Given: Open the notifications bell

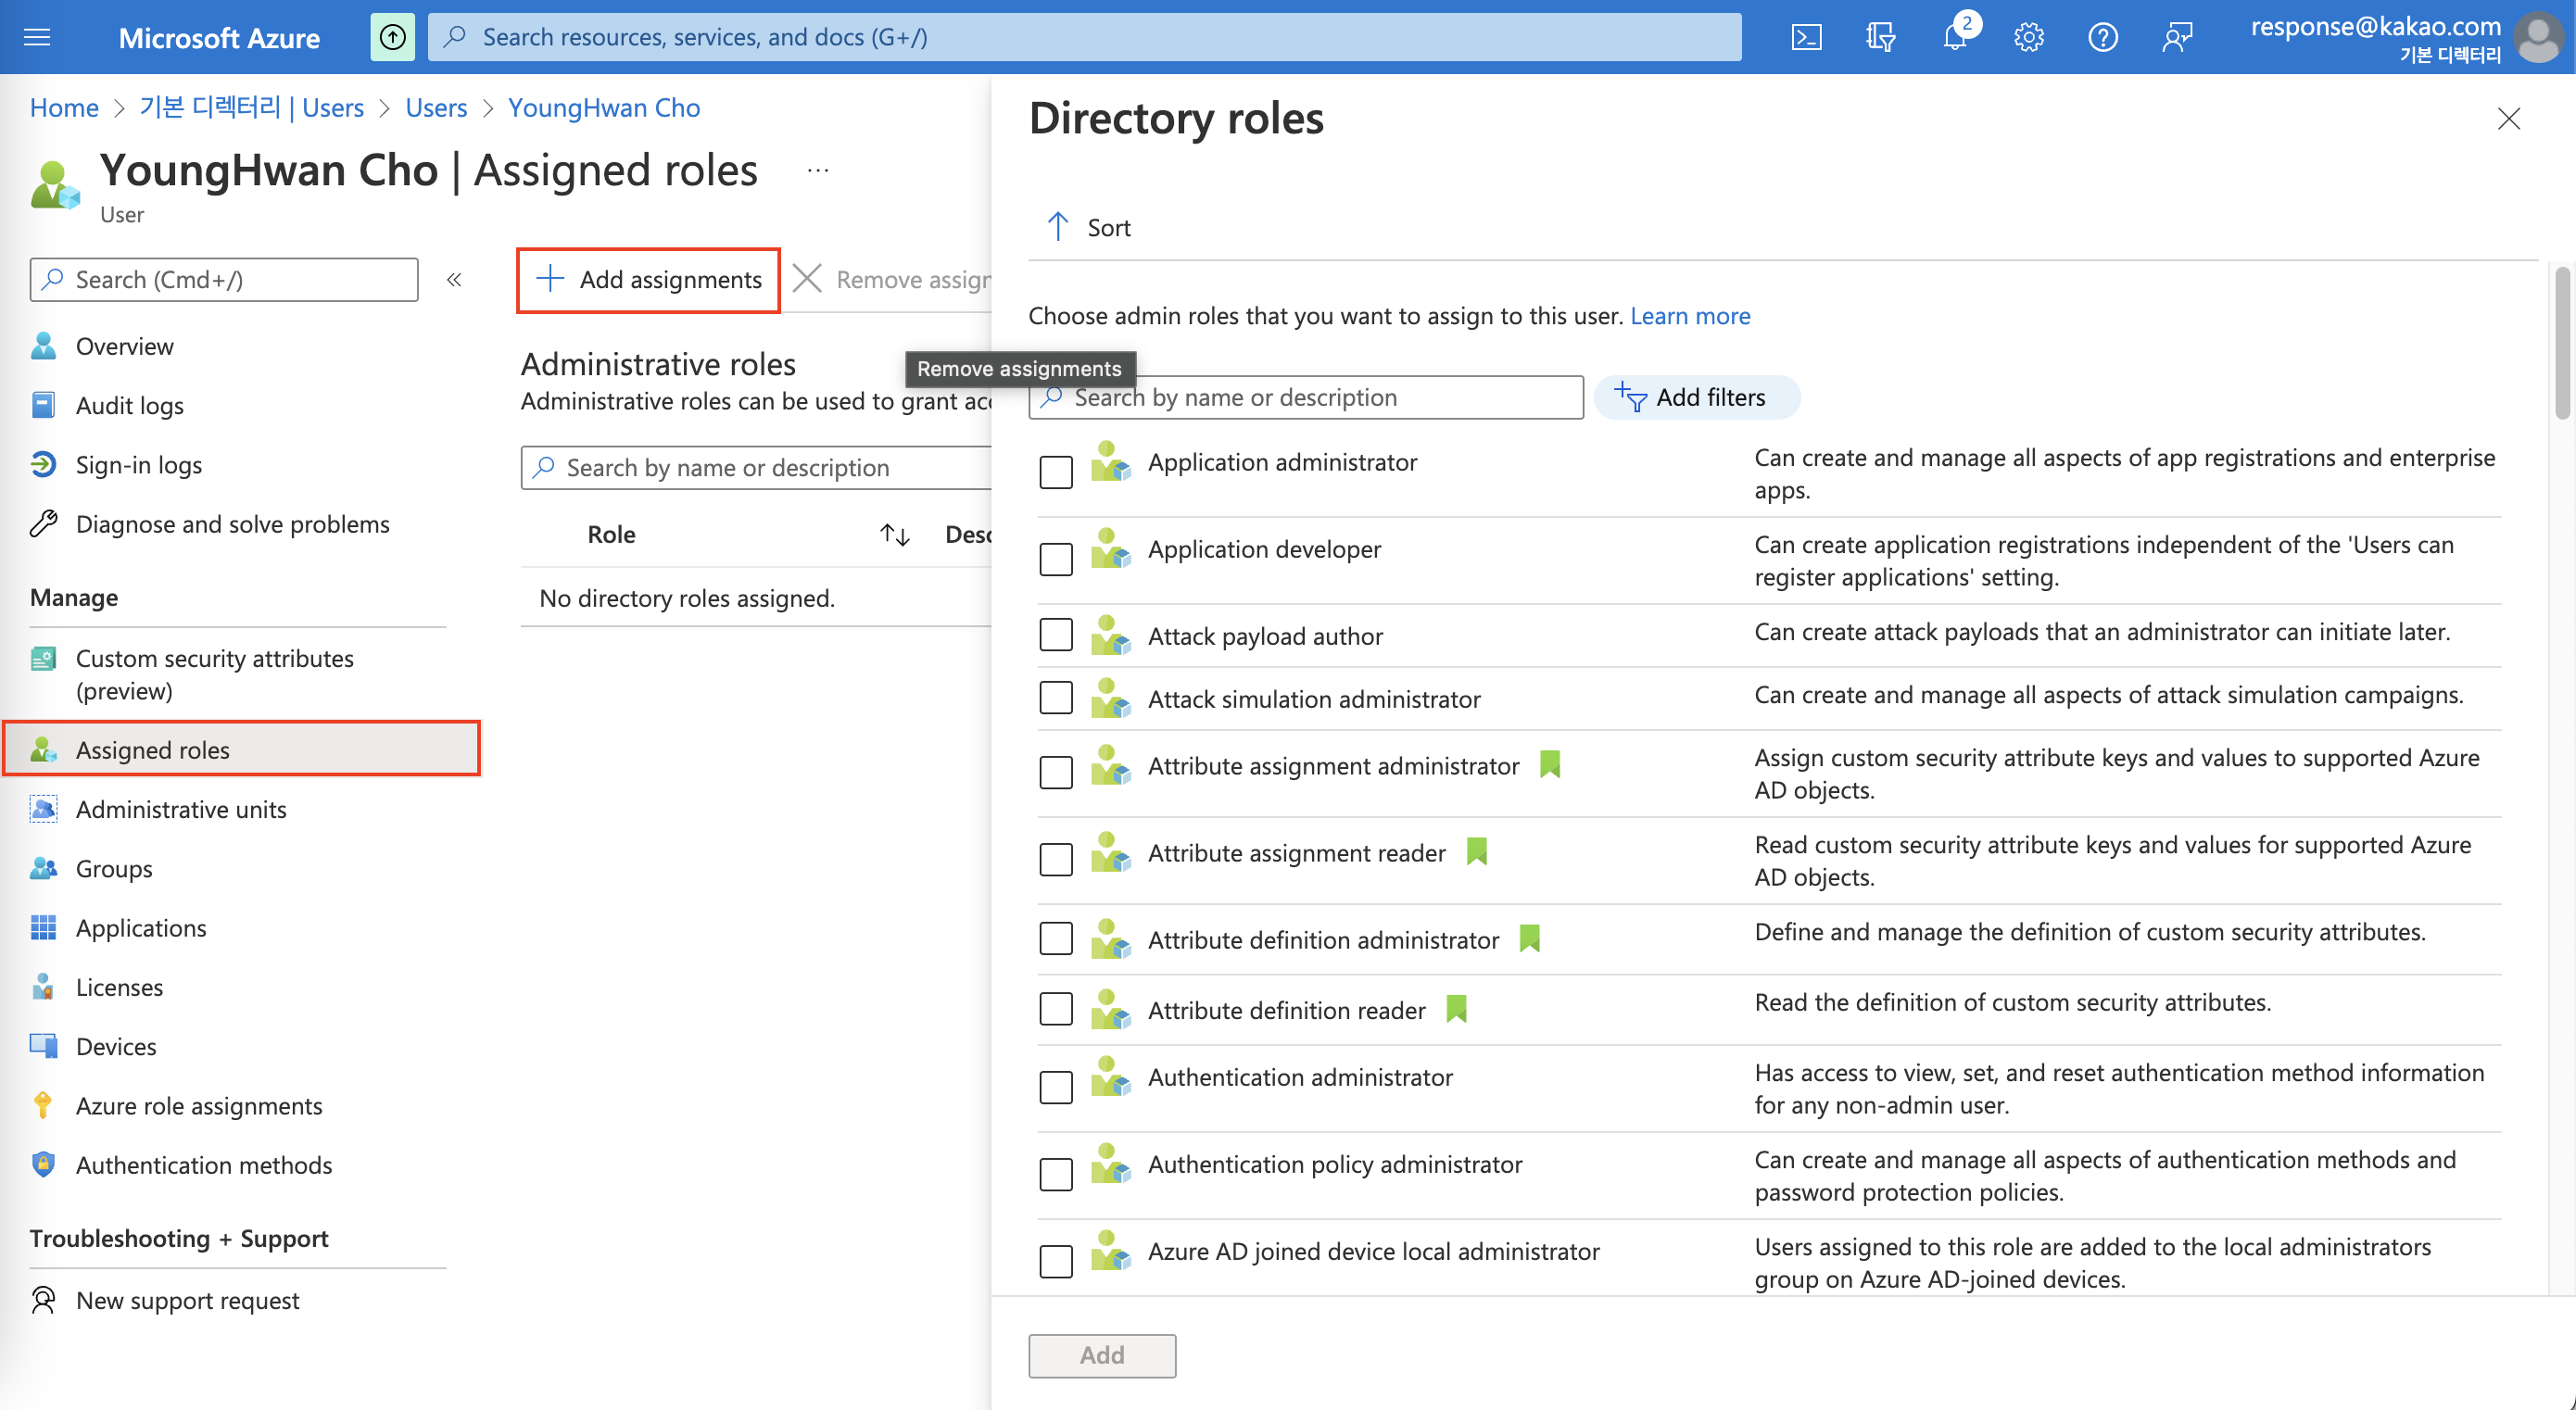Looking at the screenshot, I should pos(1955,37).
